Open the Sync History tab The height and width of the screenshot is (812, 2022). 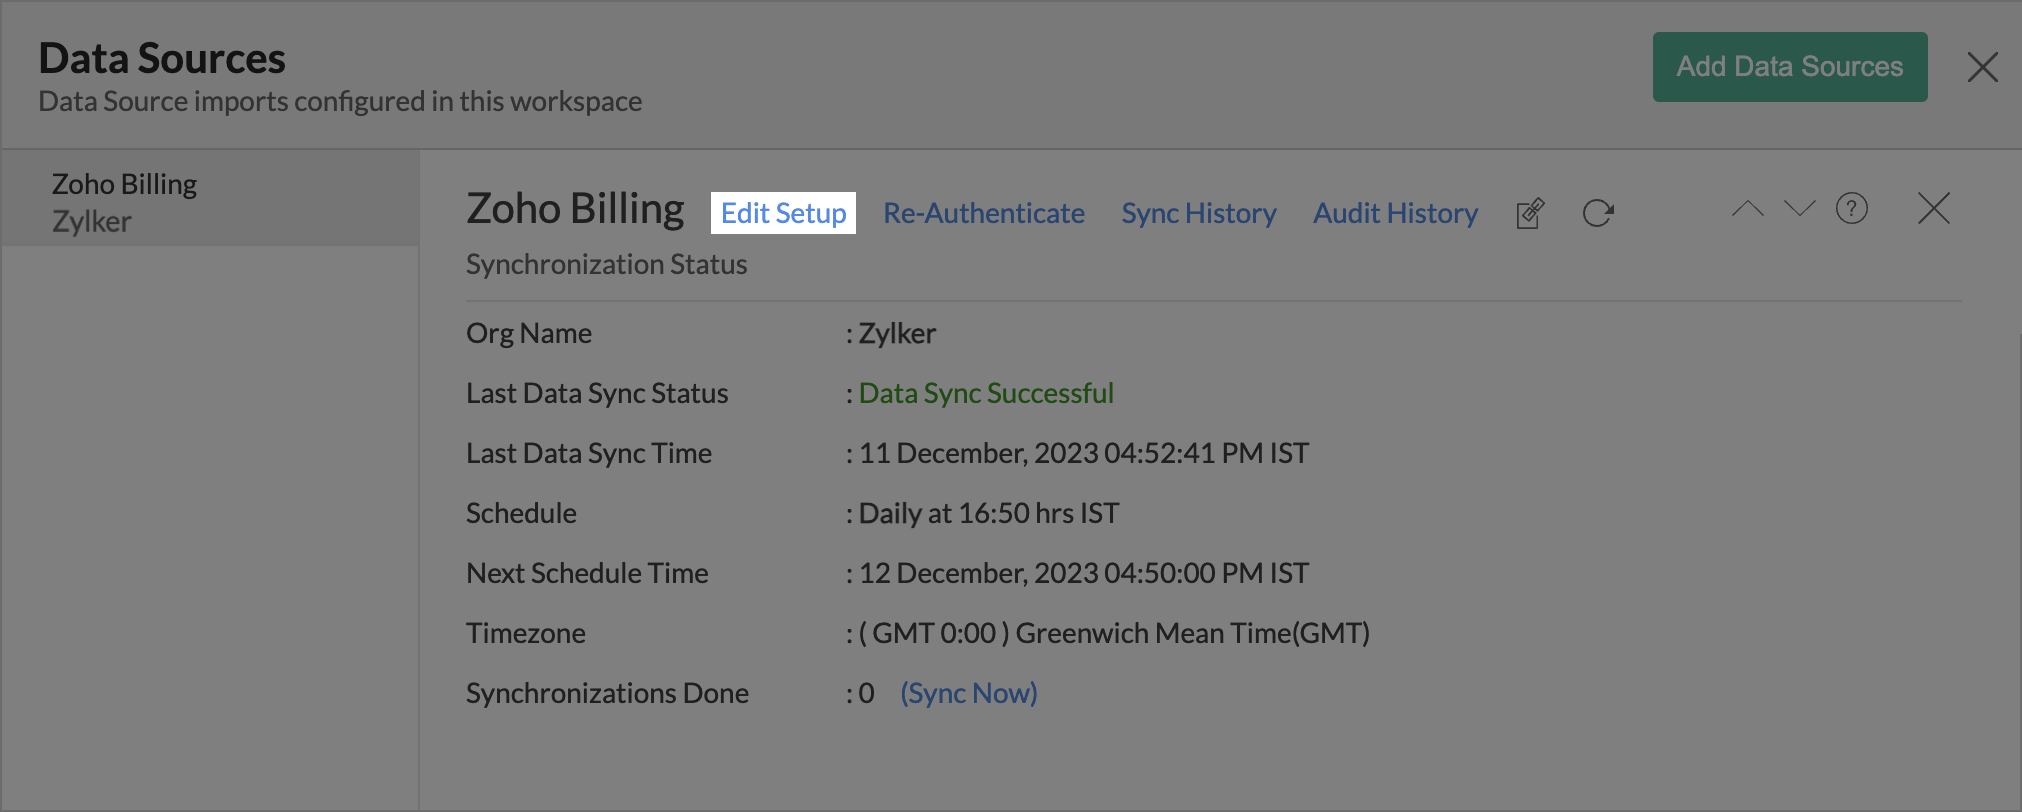pos(1199,213)
